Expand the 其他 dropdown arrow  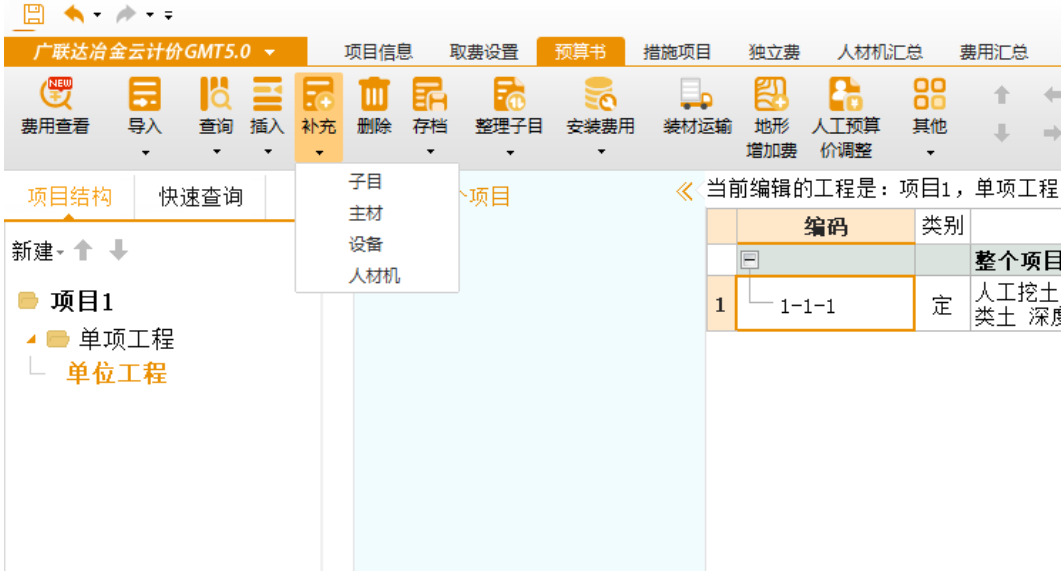click(929, 153)
